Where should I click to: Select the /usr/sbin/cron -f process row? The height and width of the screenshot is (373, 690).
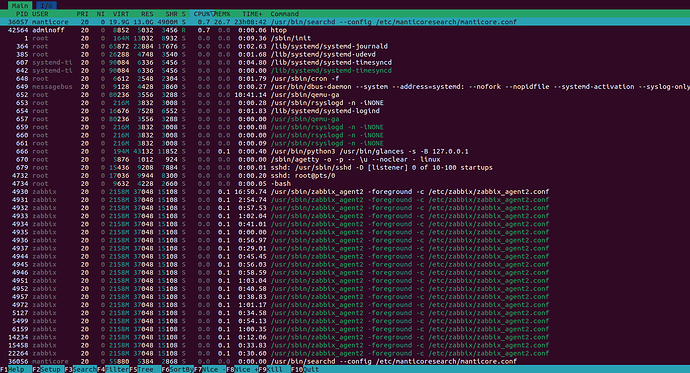tap(345, 79)
